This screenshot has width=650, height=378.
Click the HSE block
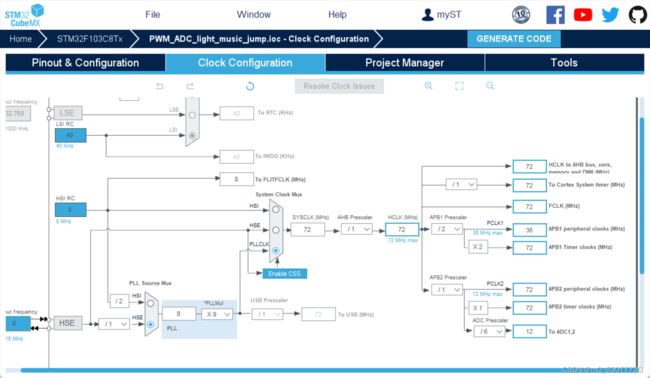coord(68,323)
